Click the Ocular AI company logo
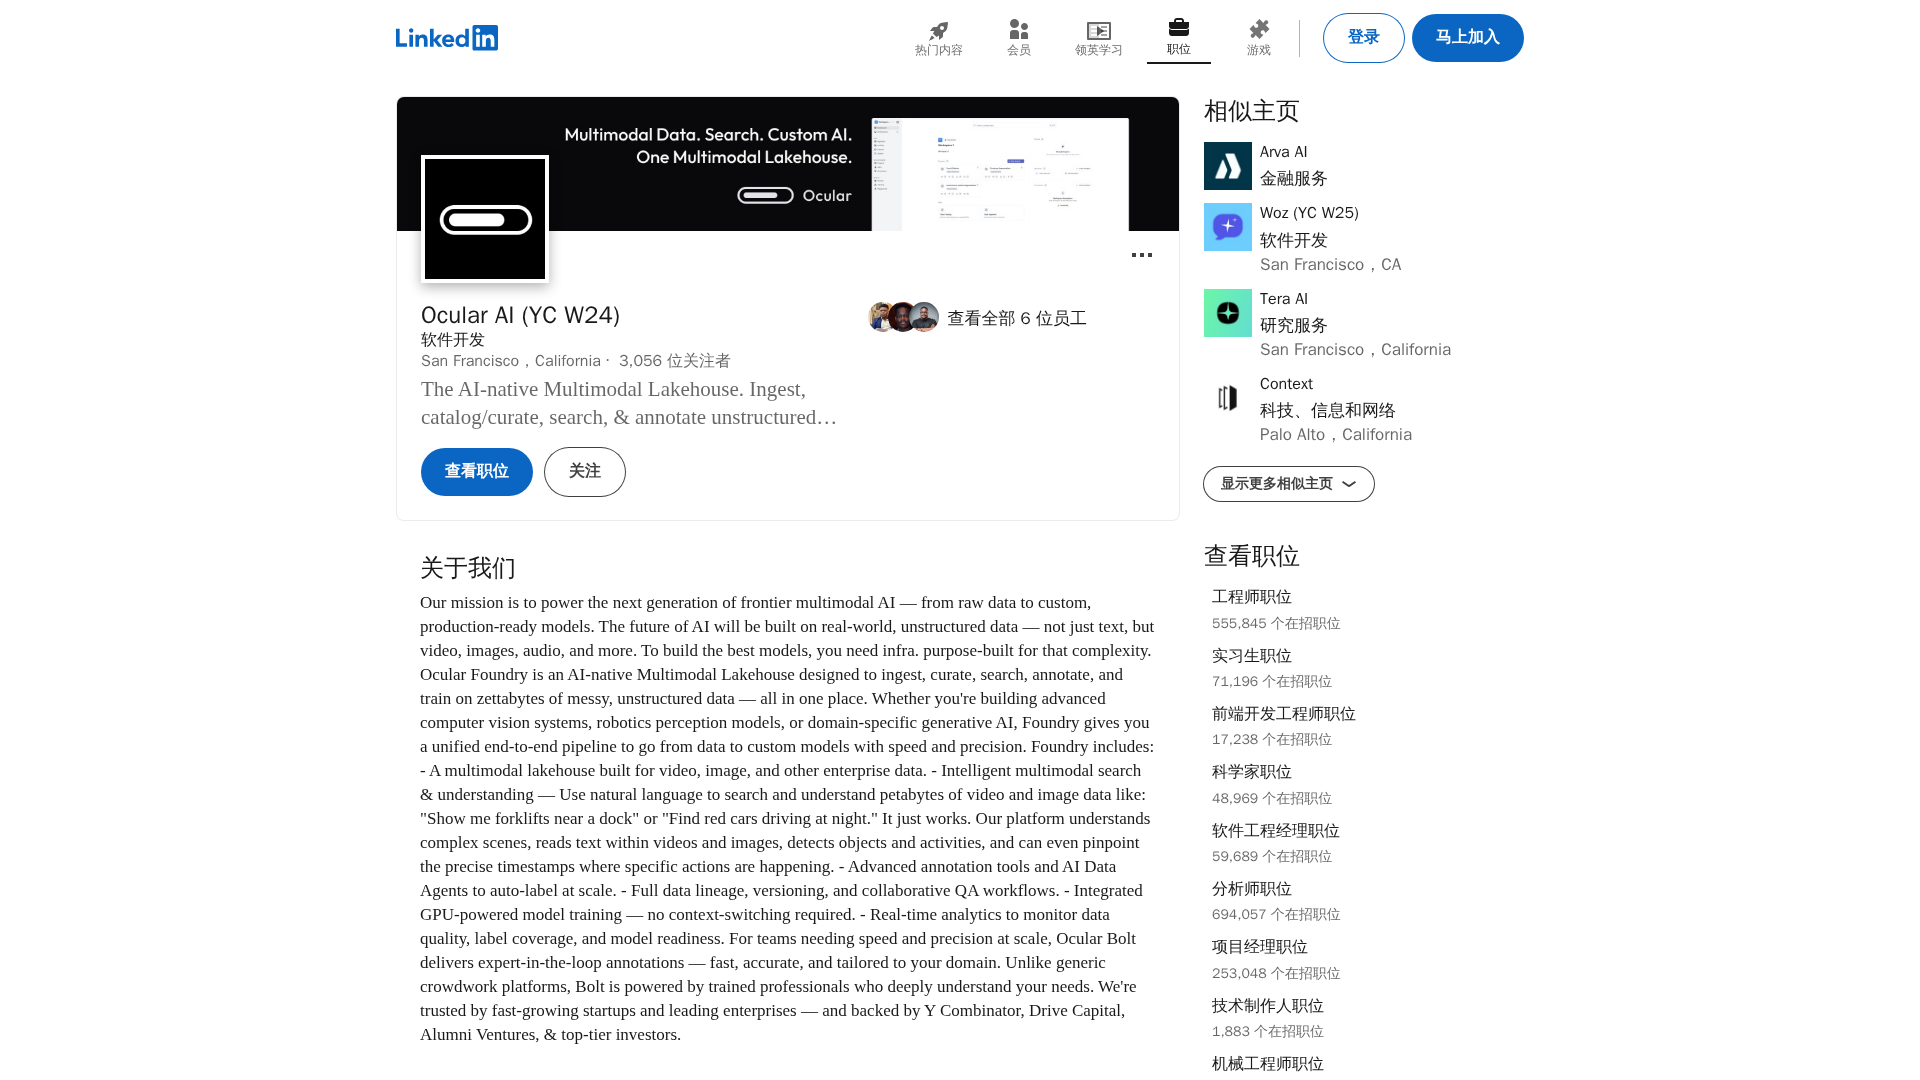The image size is (1920, 1080). 485,219
